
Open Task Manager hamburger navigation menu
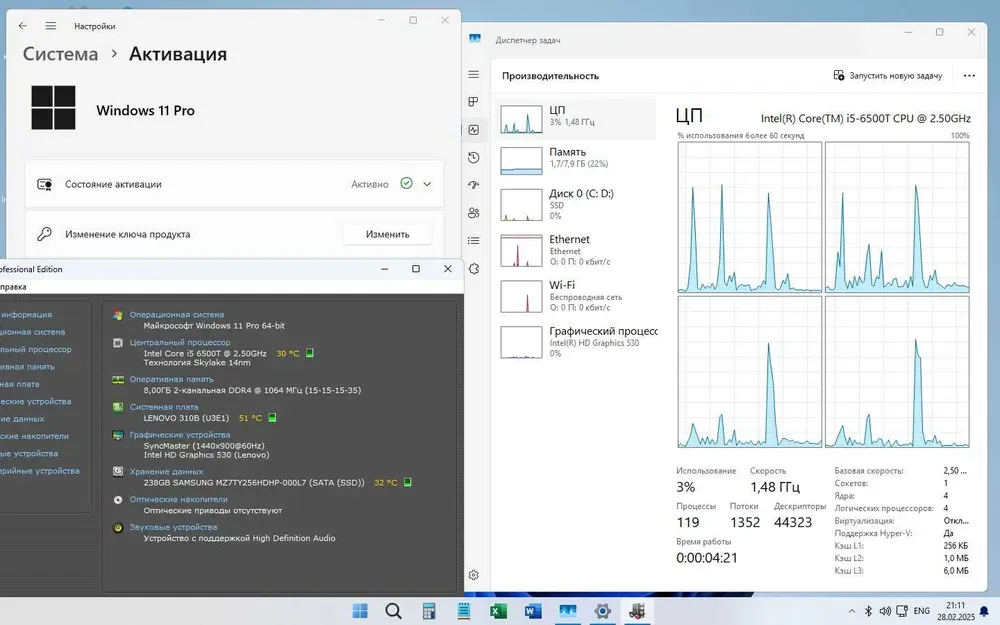tap(473, 75)
